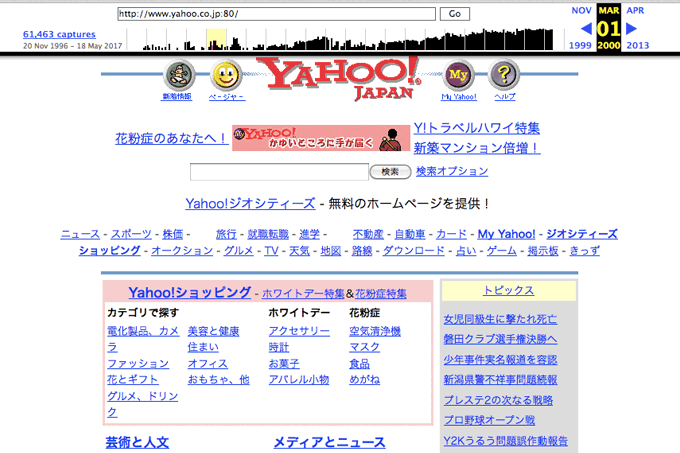The height and width of the screenshot is (453, 680).
Task: Open the ニュース navigation link
Action: click(80, 234)
